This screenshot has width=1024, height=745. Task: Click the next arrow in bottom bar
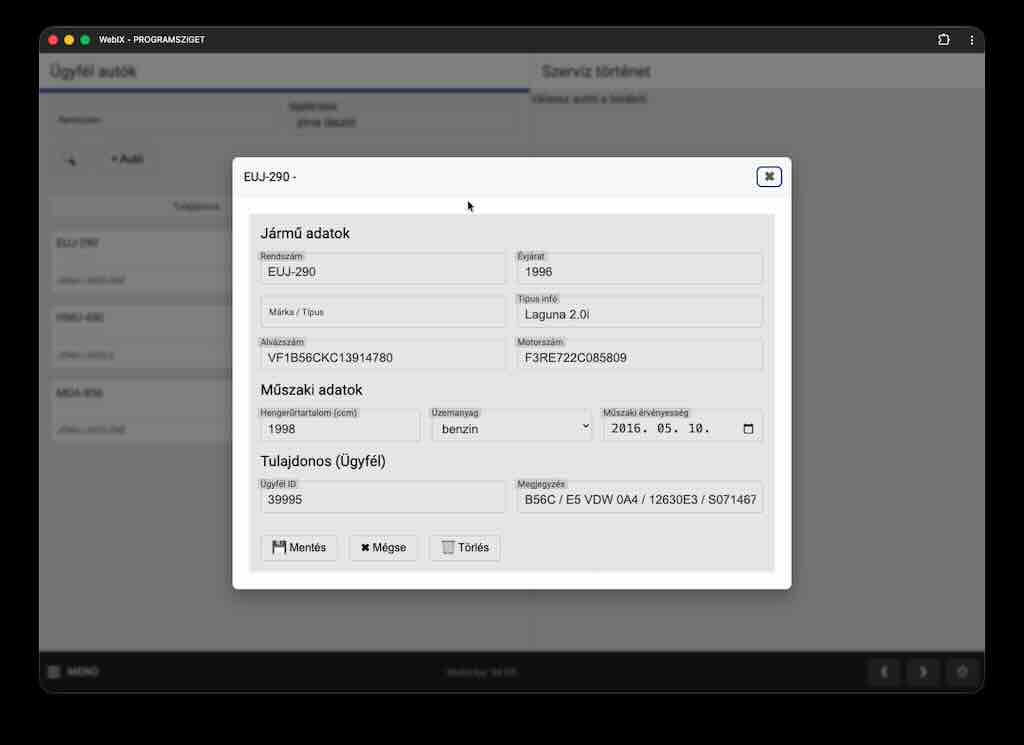click(923, 672)
